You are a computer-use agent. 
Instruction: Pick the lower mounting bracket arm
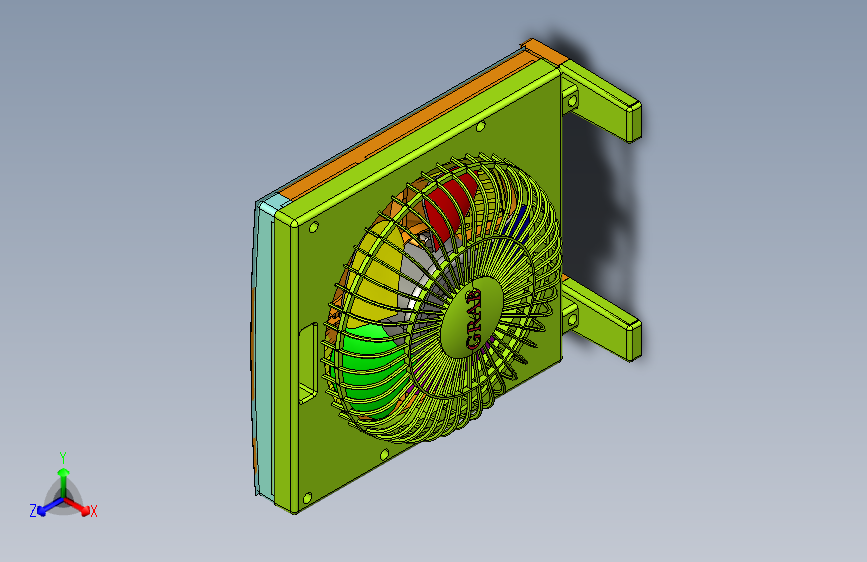601,318
